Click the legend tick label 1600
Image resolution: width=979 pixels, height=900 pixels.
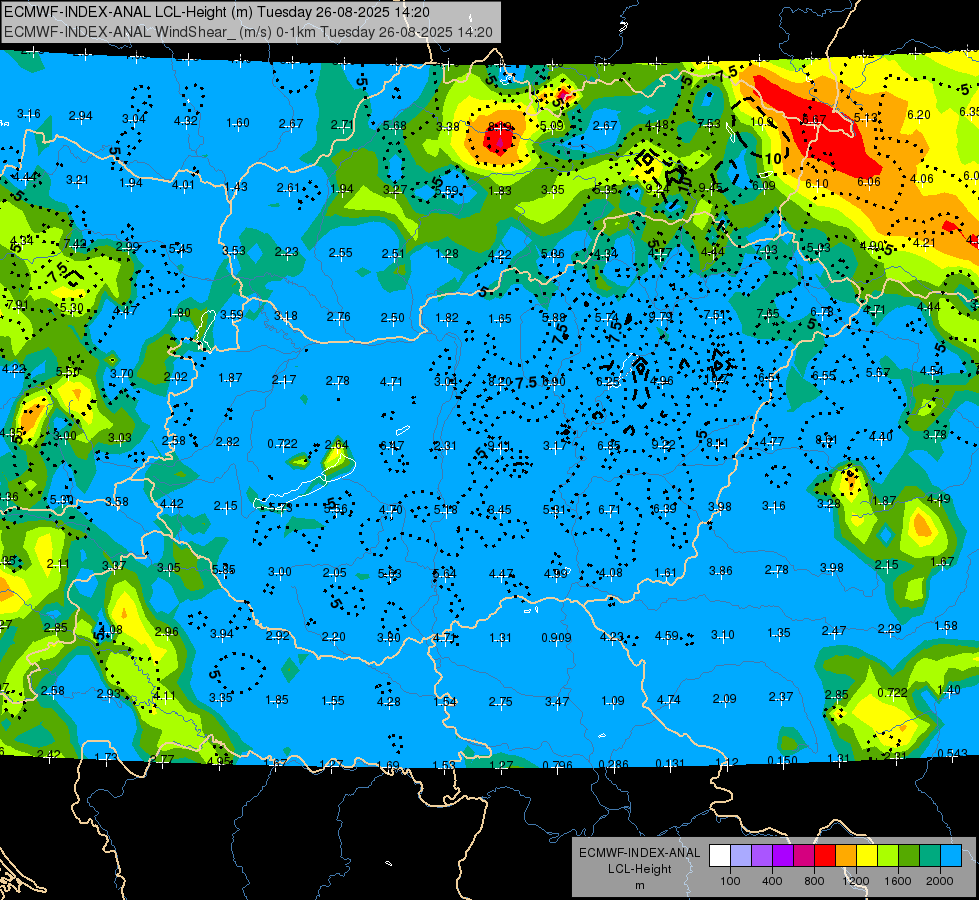click(x=898, y=881)
